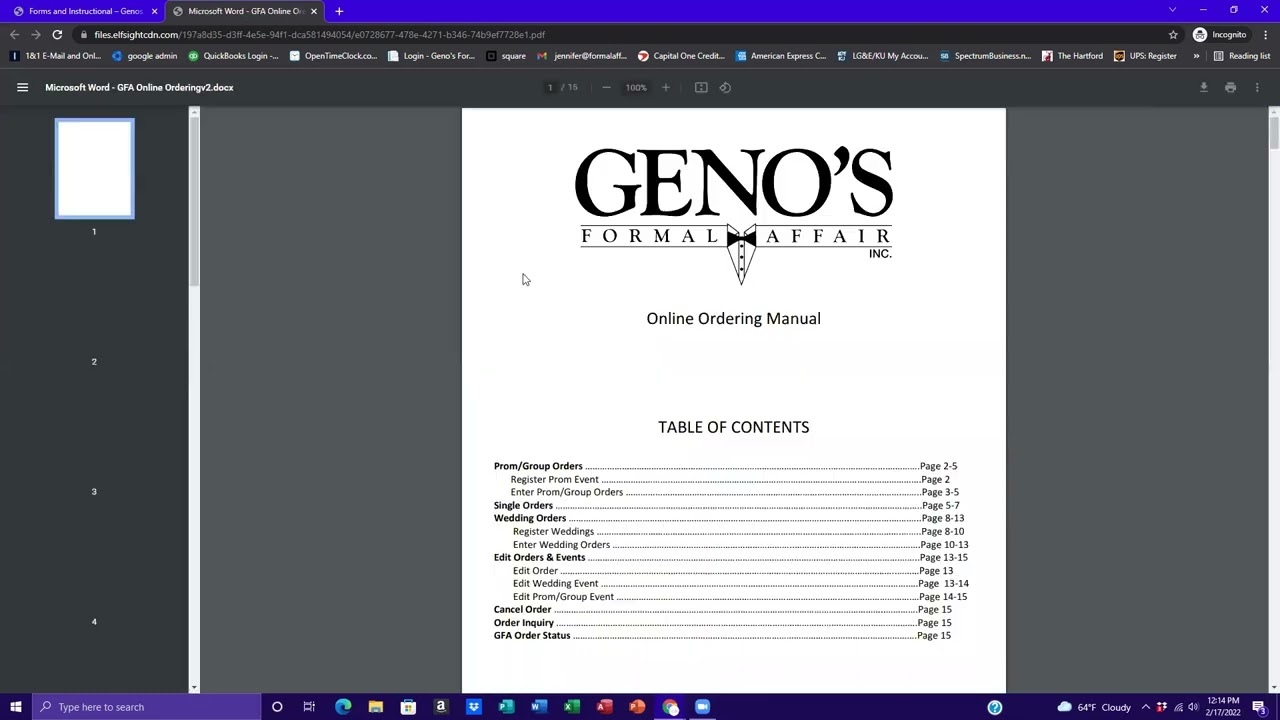The height and width of the screenshot is (720, 1280).
Task: Expand more bookmarks chevron
Action: coord(1196,56)
